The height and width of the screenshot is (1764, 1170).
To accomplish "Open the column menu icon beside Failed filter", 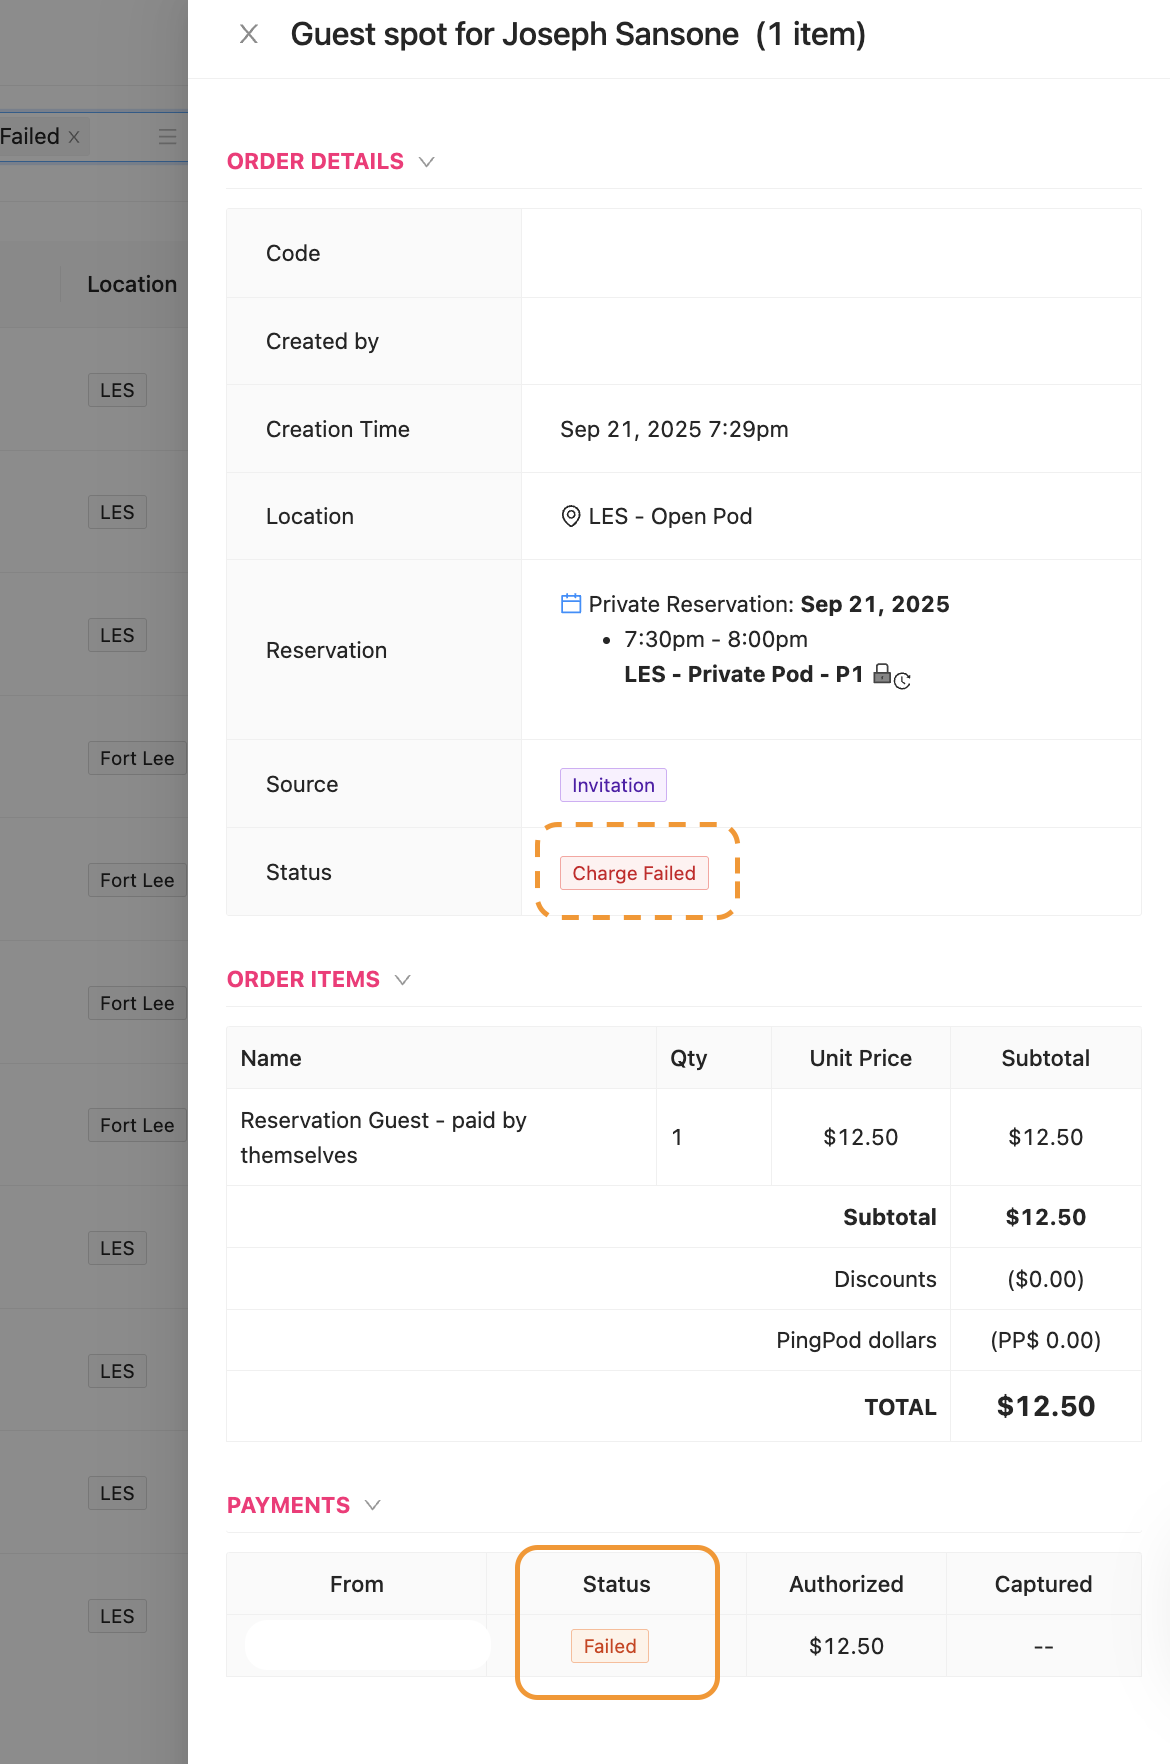I will click(167, 137).
